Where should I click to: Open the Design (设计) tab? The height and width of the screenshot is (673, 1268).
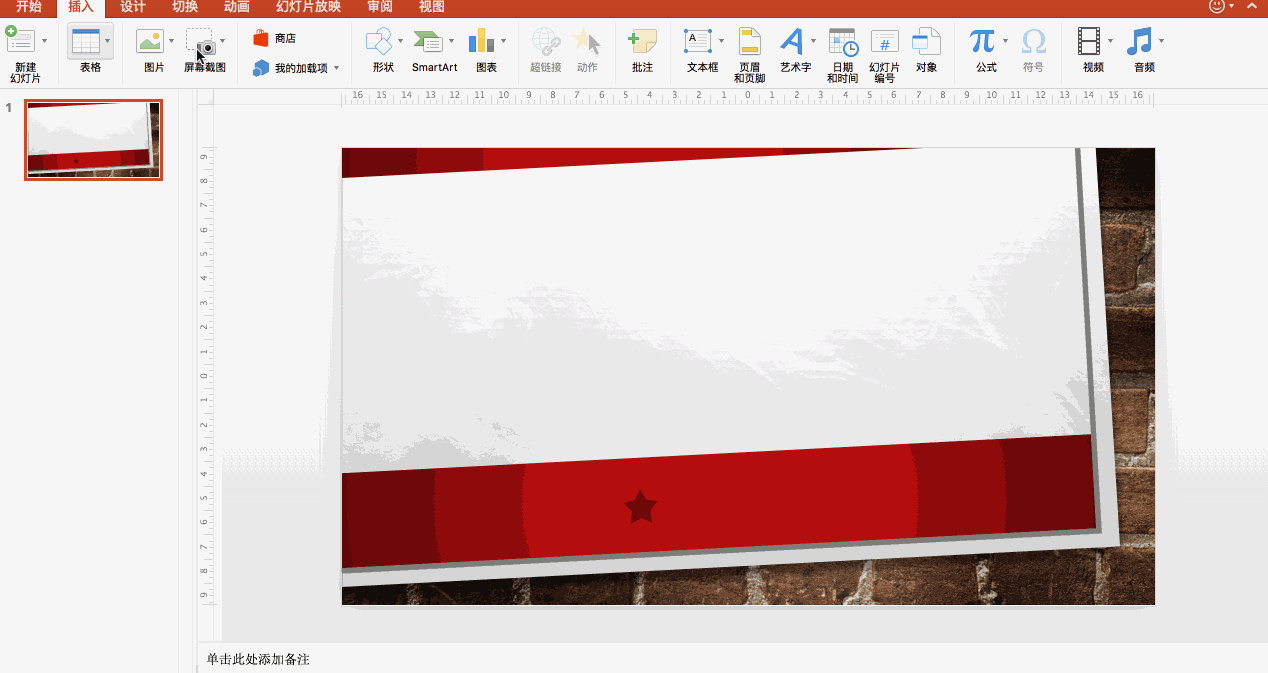coord(133,7)
